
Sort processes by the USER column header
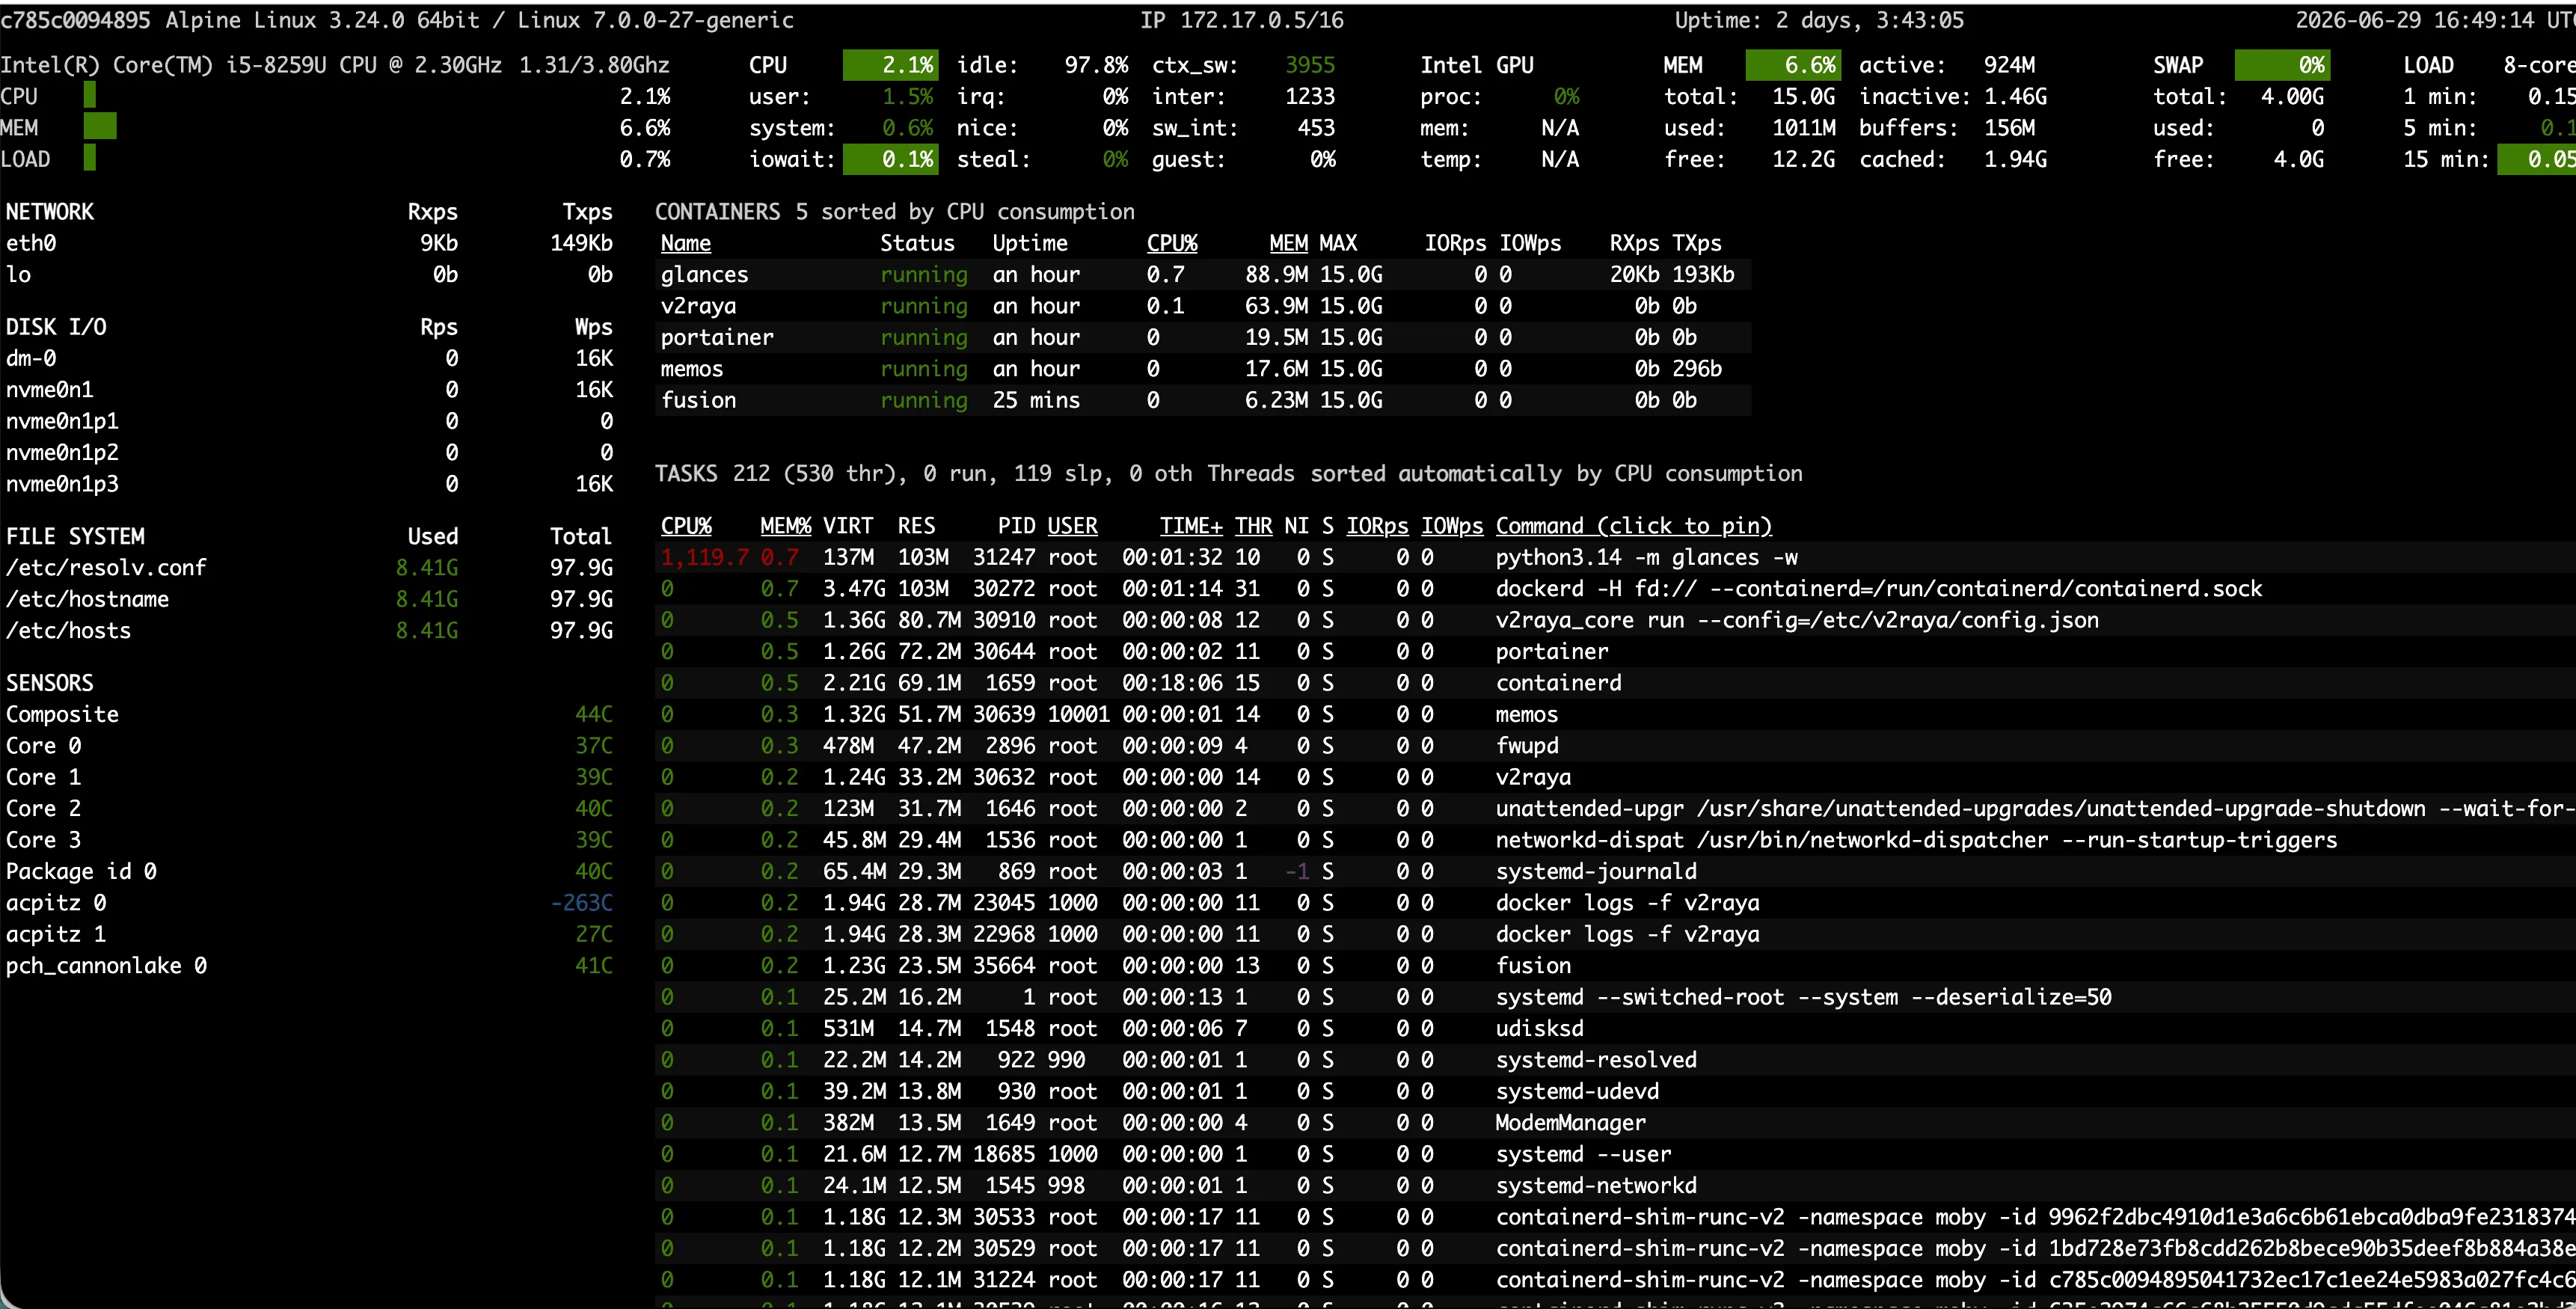point(1072,526)
